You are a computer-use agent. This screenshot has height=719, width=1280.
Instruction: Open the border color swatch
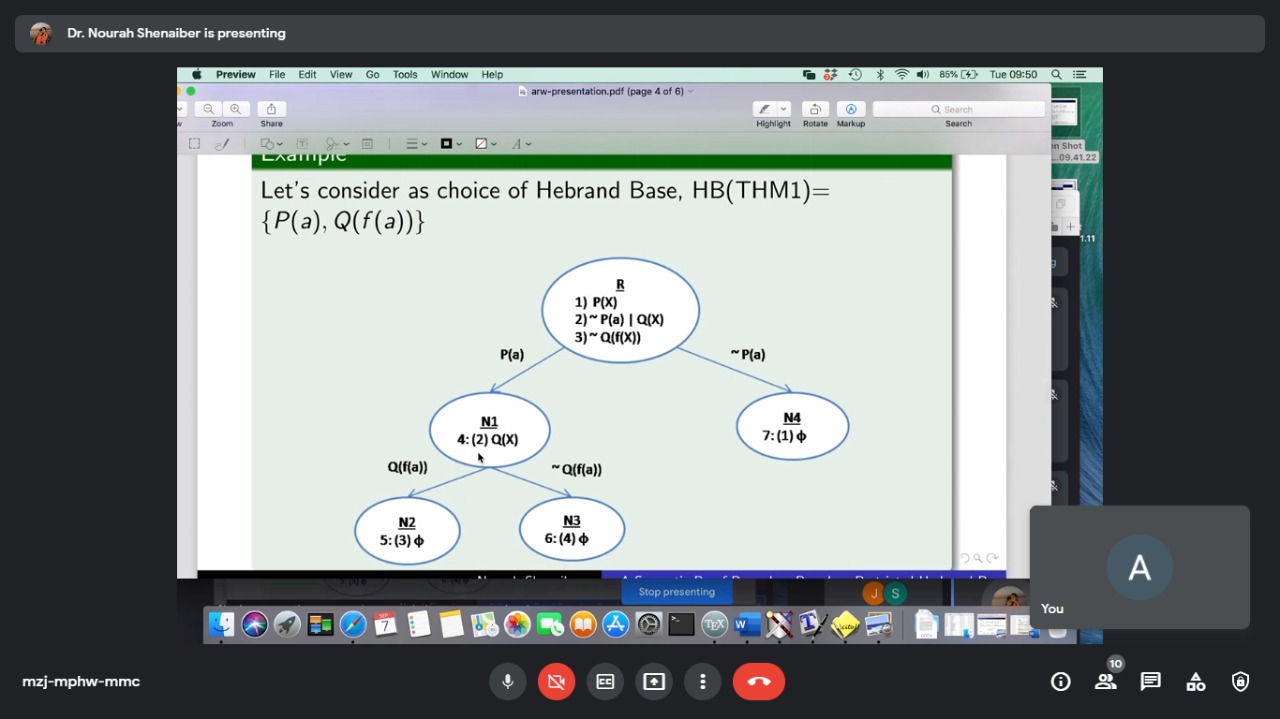[451, 144]
